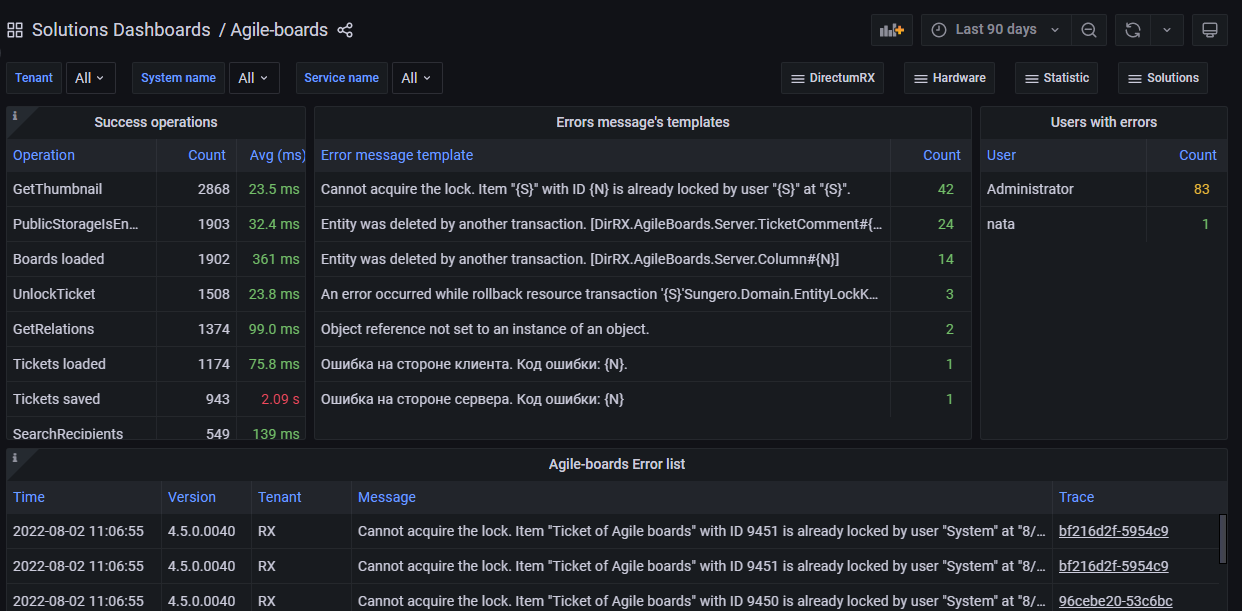Zoom out the time range
The image size is (1242, 611).
[1088, 30]
